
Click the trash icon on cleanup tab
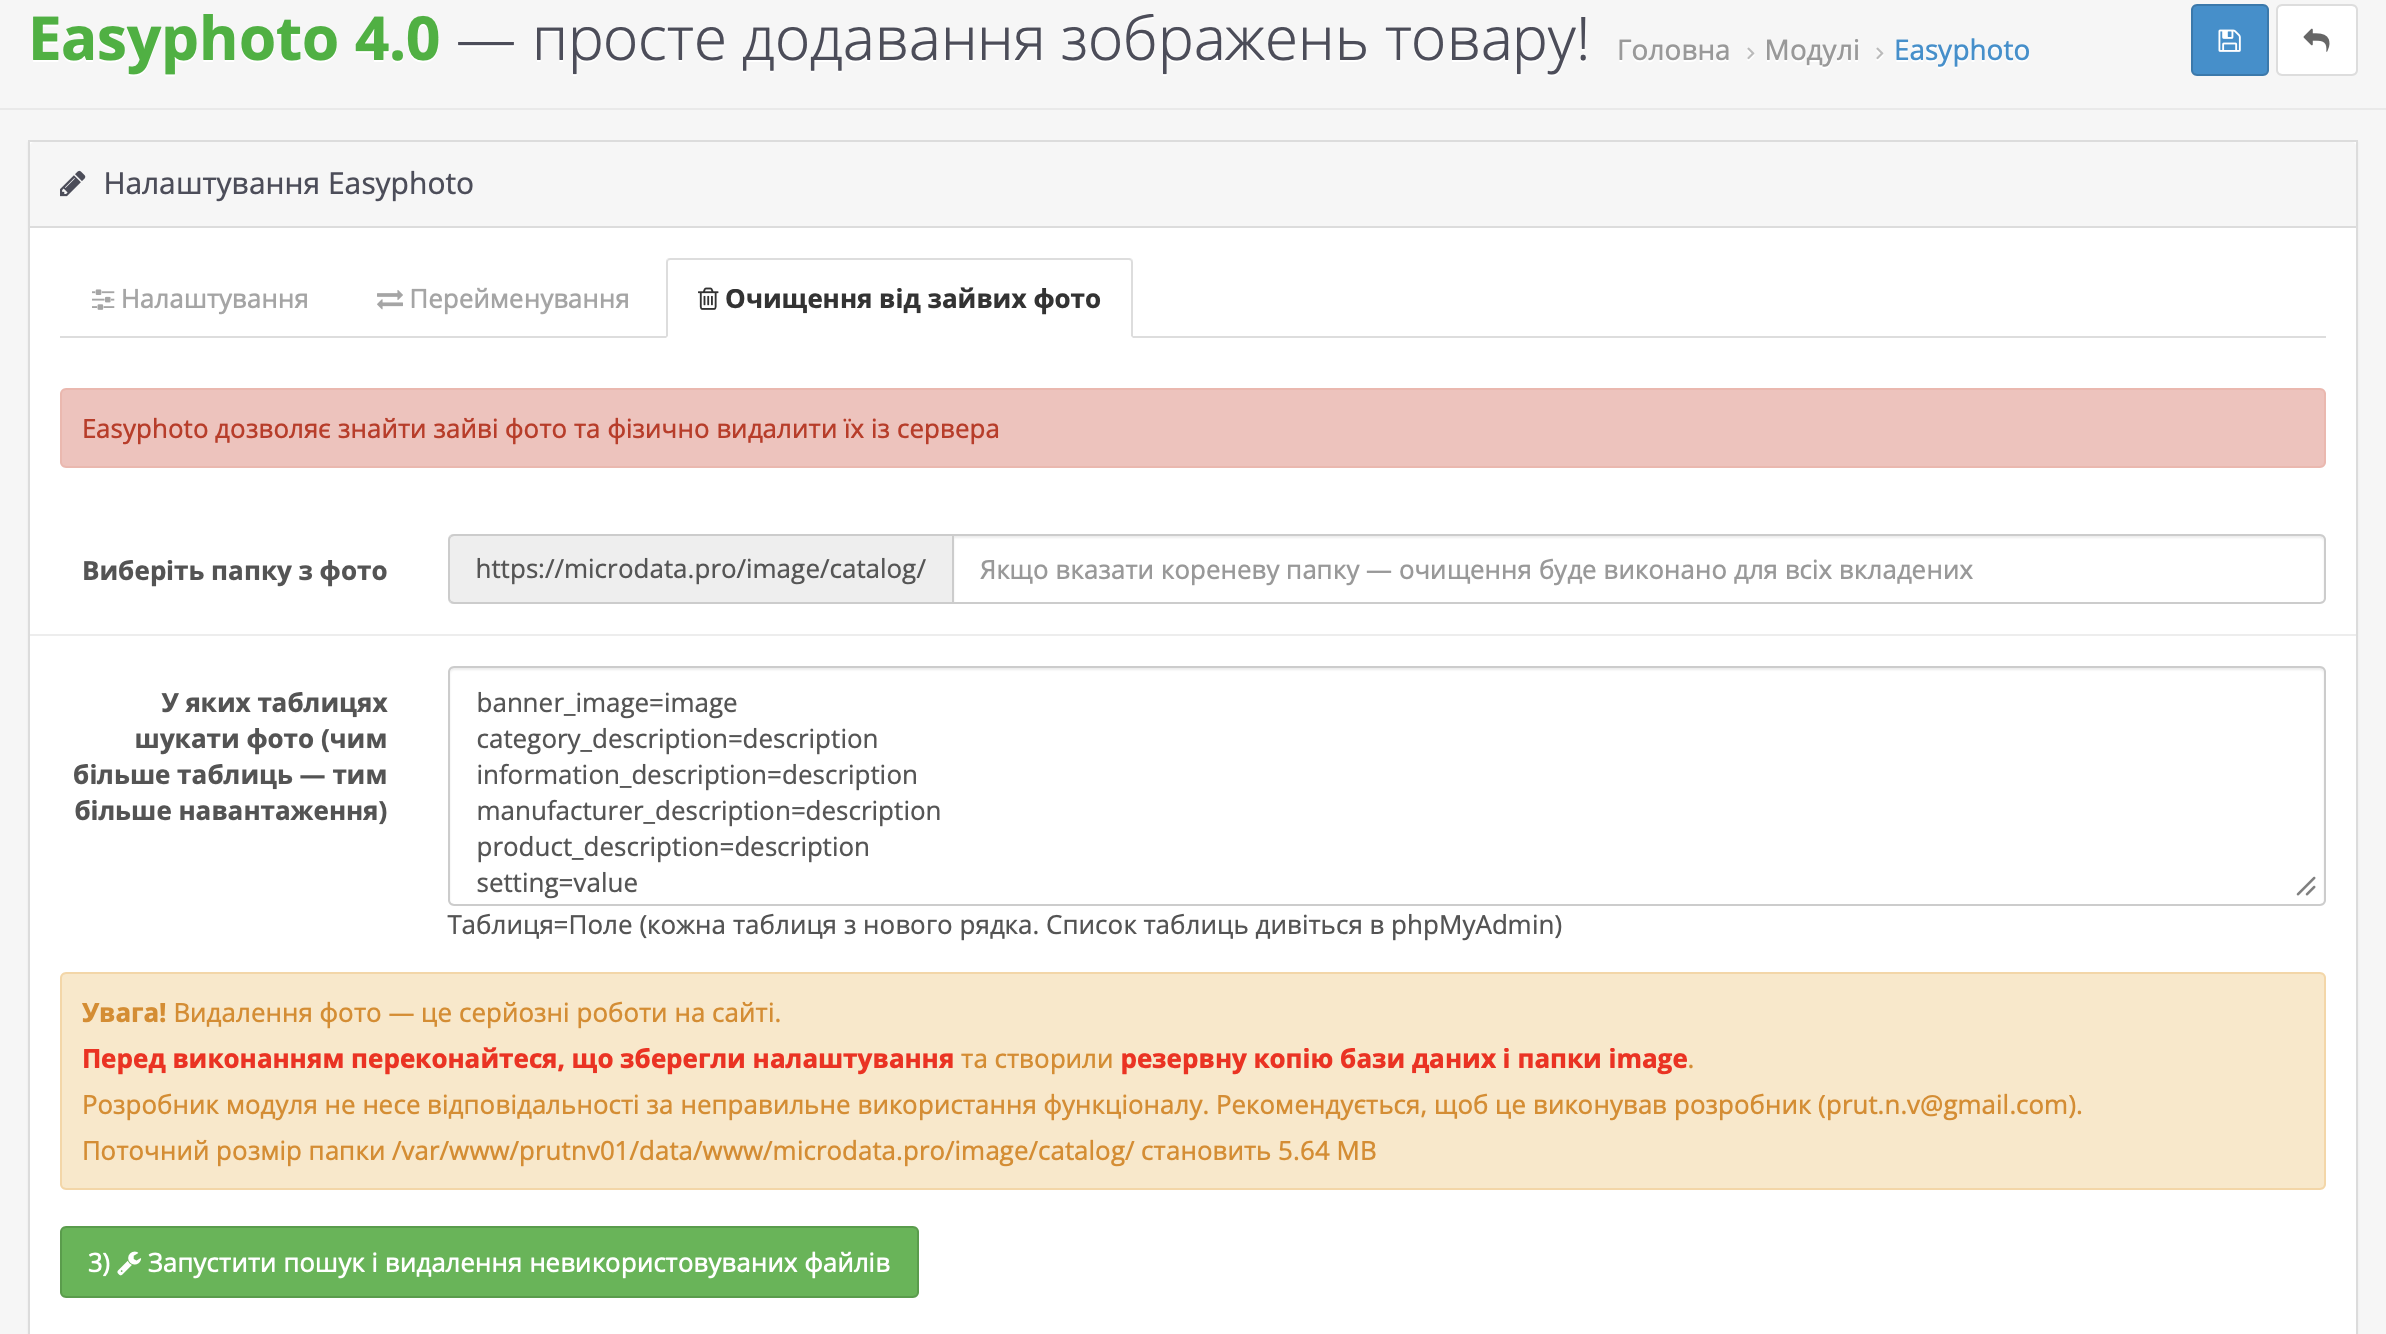[x=707, y=298]
